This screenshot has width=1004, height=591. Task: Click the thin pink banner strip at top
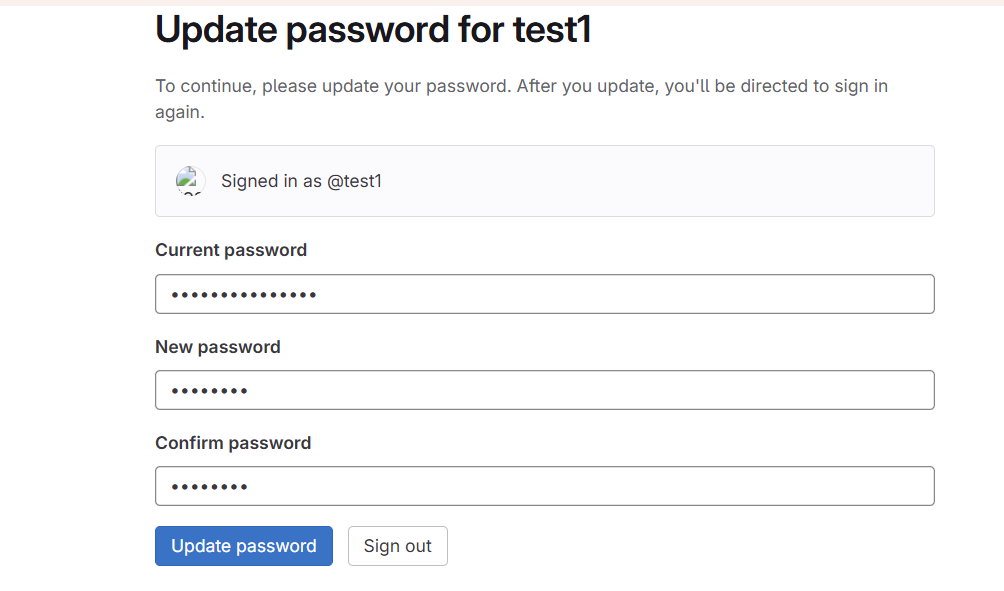tap(502, 3)
